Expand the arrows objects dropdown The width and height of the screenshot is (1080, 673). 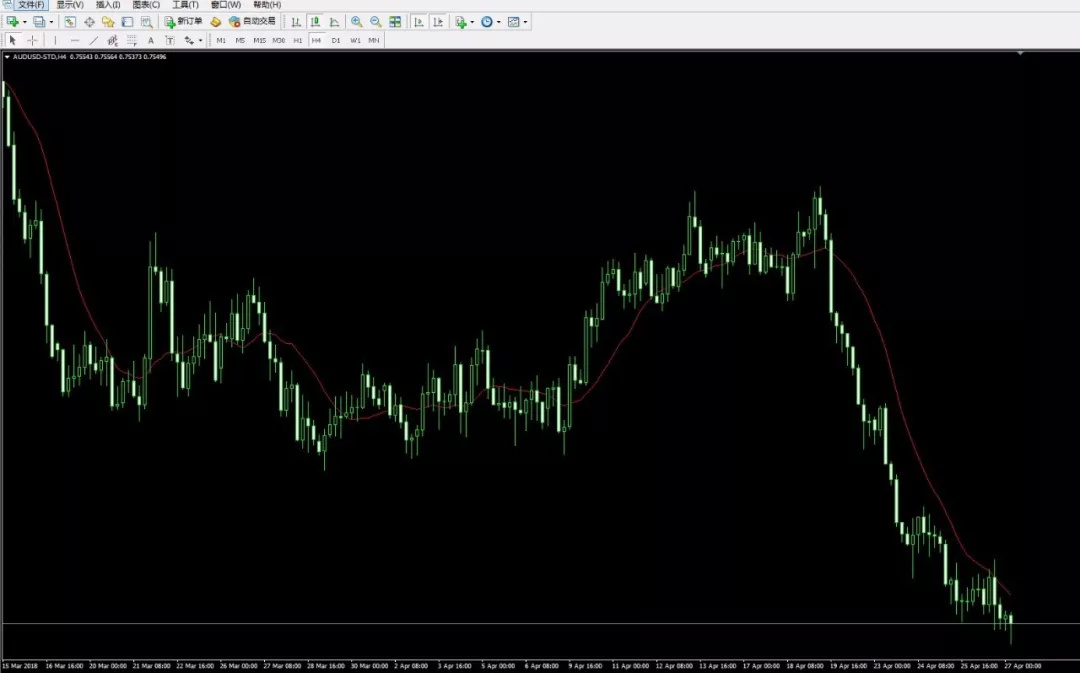[x=200, y=40]
